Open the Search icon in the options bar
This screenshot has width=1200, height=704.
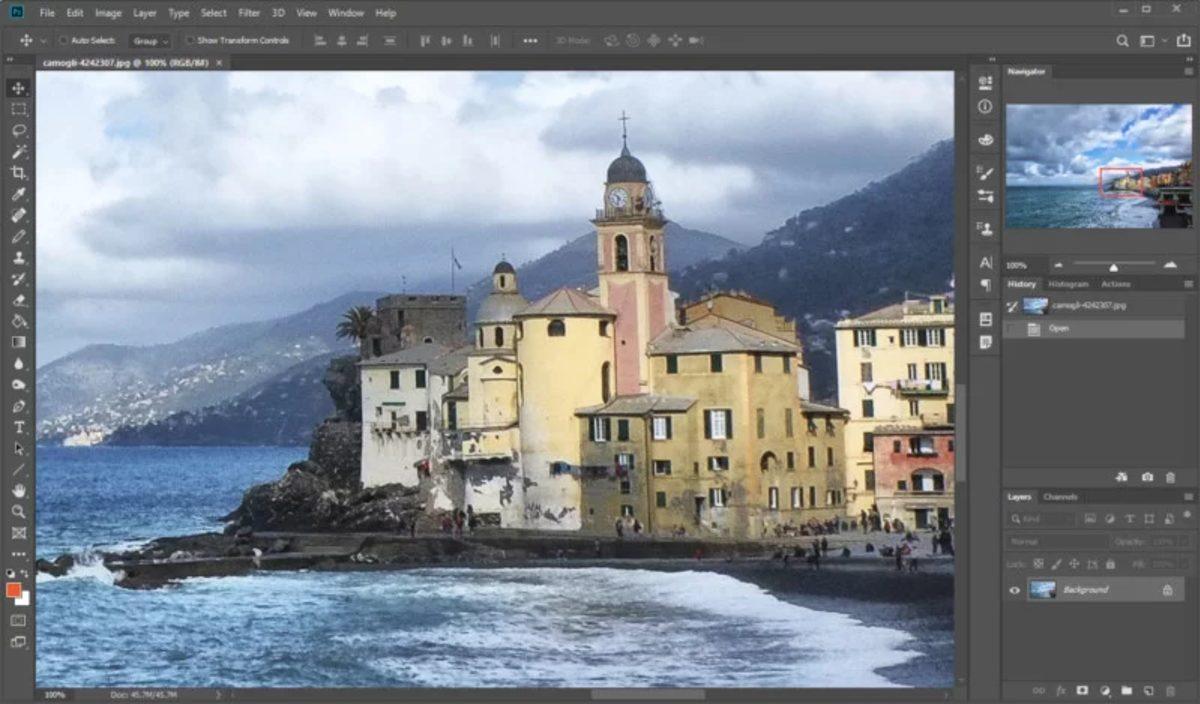pos(1122,41)
